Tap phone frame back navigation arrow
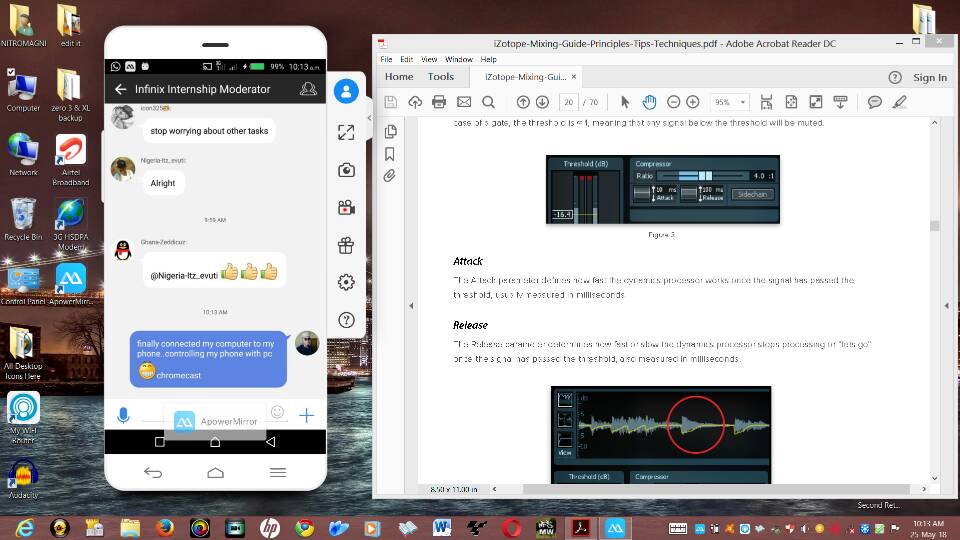Viewport: 960px width, 540px height. point(152,472)
